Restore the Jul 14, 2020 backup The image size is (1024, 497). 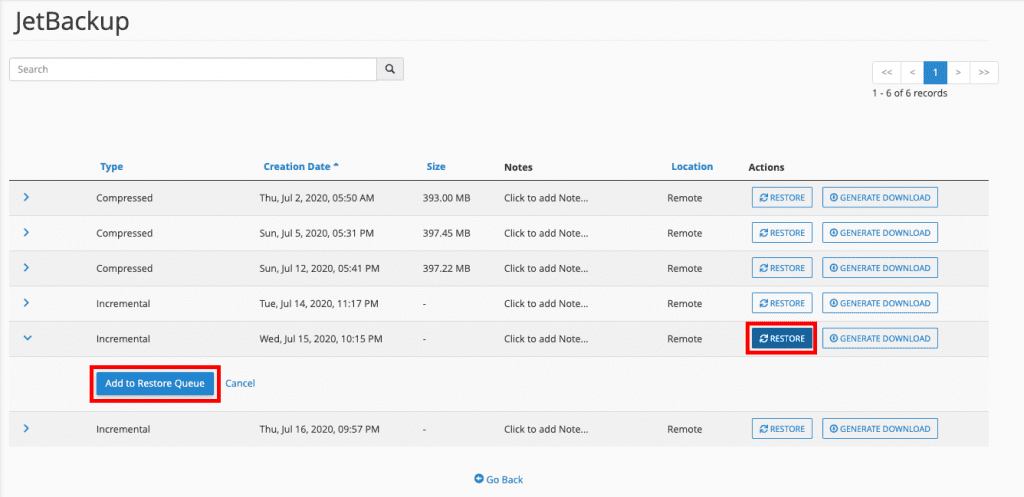(782, 303)
